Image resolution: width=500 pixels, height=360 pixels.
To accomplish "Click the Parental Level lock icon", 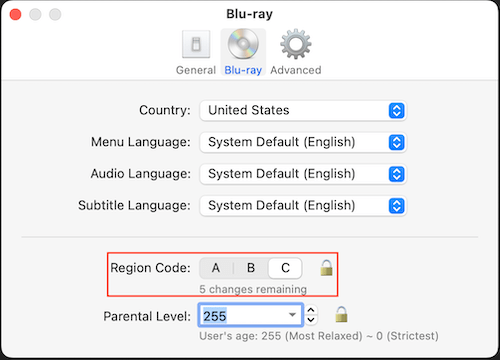I will pos(341,314).
